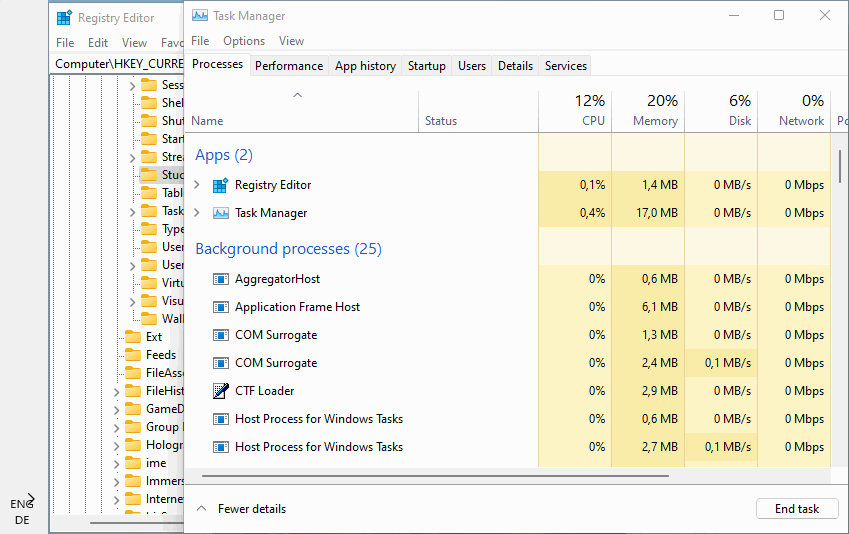Click the Task Manager icon in Apps list
Viewport: 849px width, 534px height.
pyautogui.click(x=220, y=213)
